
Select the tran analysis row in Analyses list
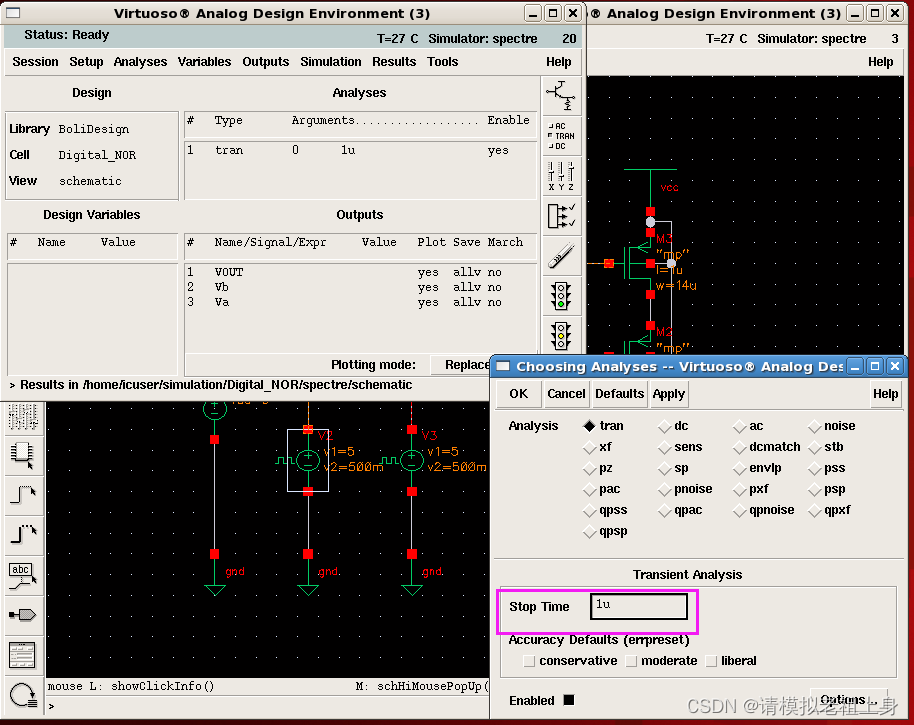pyautogui.click(x=360, y=150)
